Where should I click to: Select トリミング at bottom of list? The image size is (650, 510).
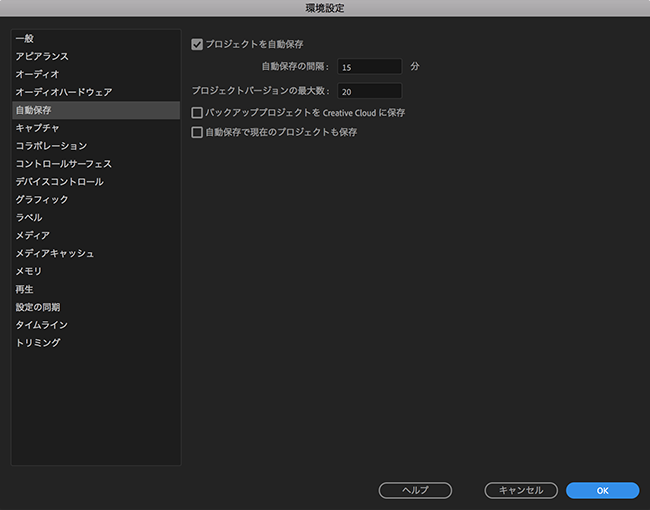[x=37, y=343]
